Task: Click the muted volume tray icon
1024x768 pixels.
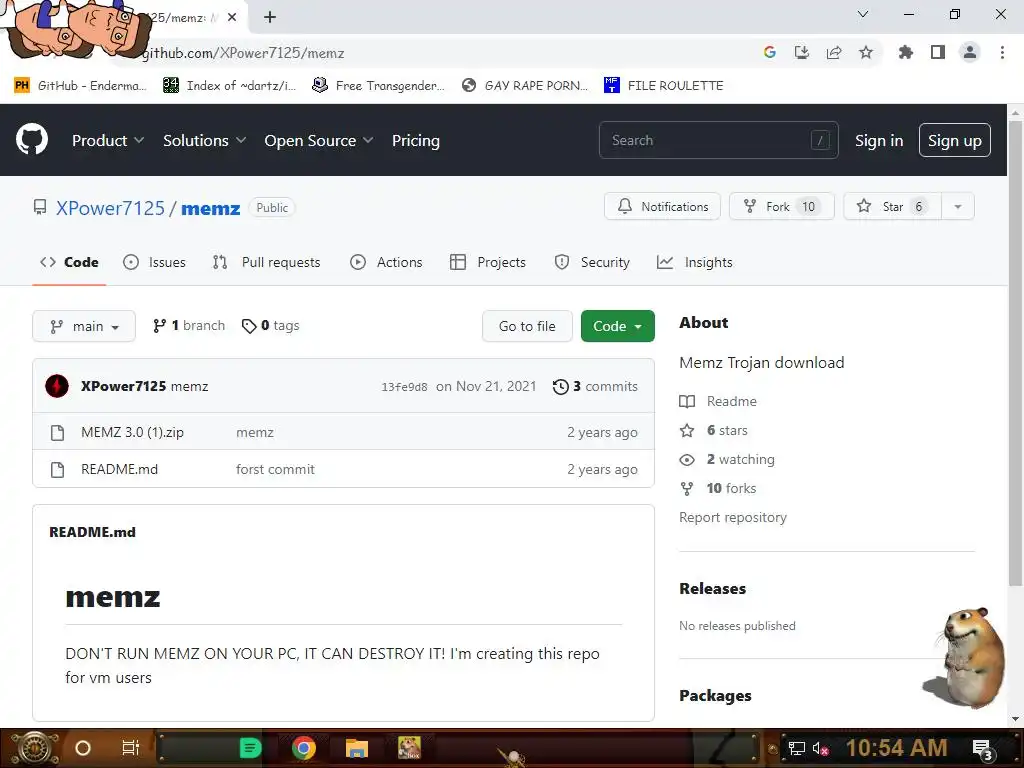Action: point(820,748)
